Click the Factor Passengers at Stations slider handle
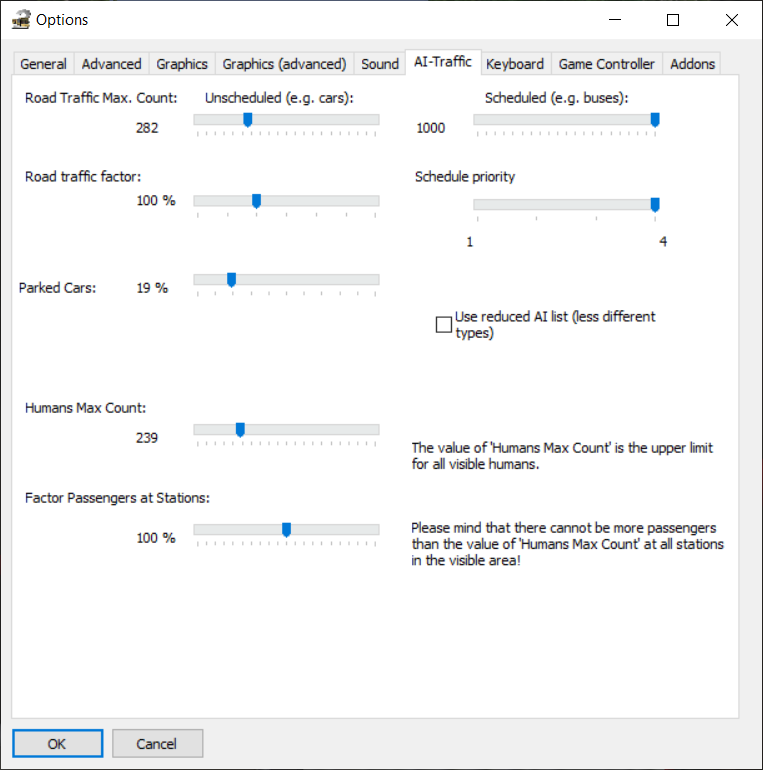763x770 pixels. point(286,530)
